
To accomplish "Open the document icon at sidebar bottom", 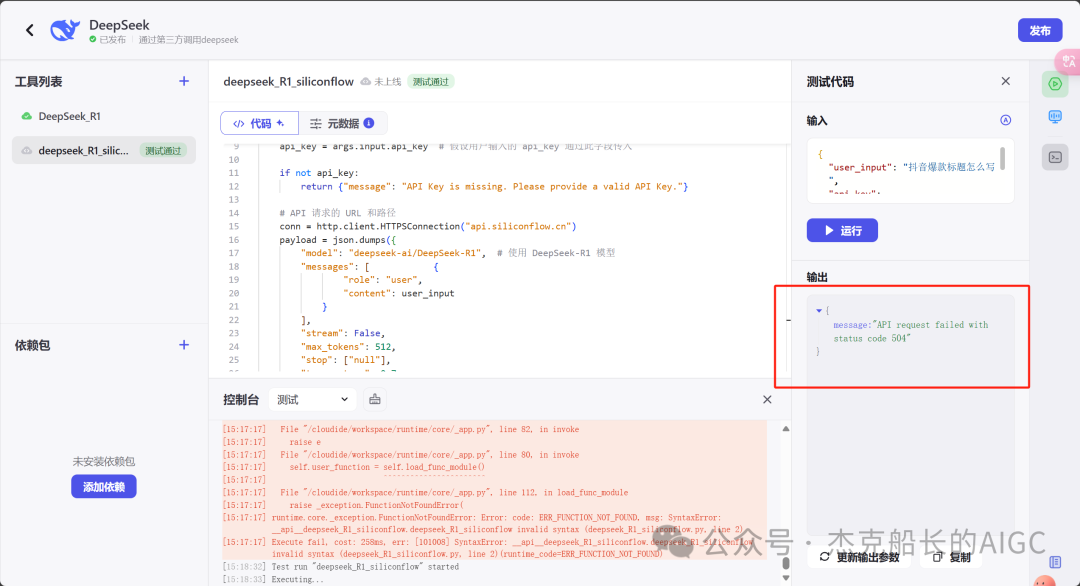I will point(1055,562).
